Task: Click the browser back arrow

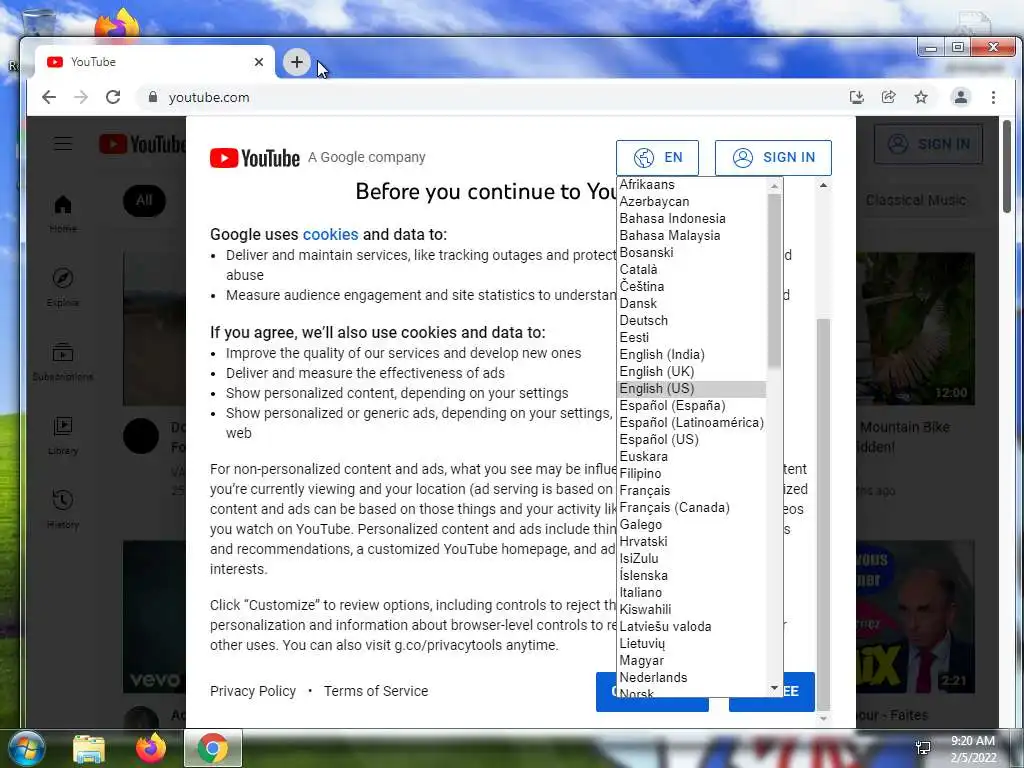Action: (x=49, y=97)
